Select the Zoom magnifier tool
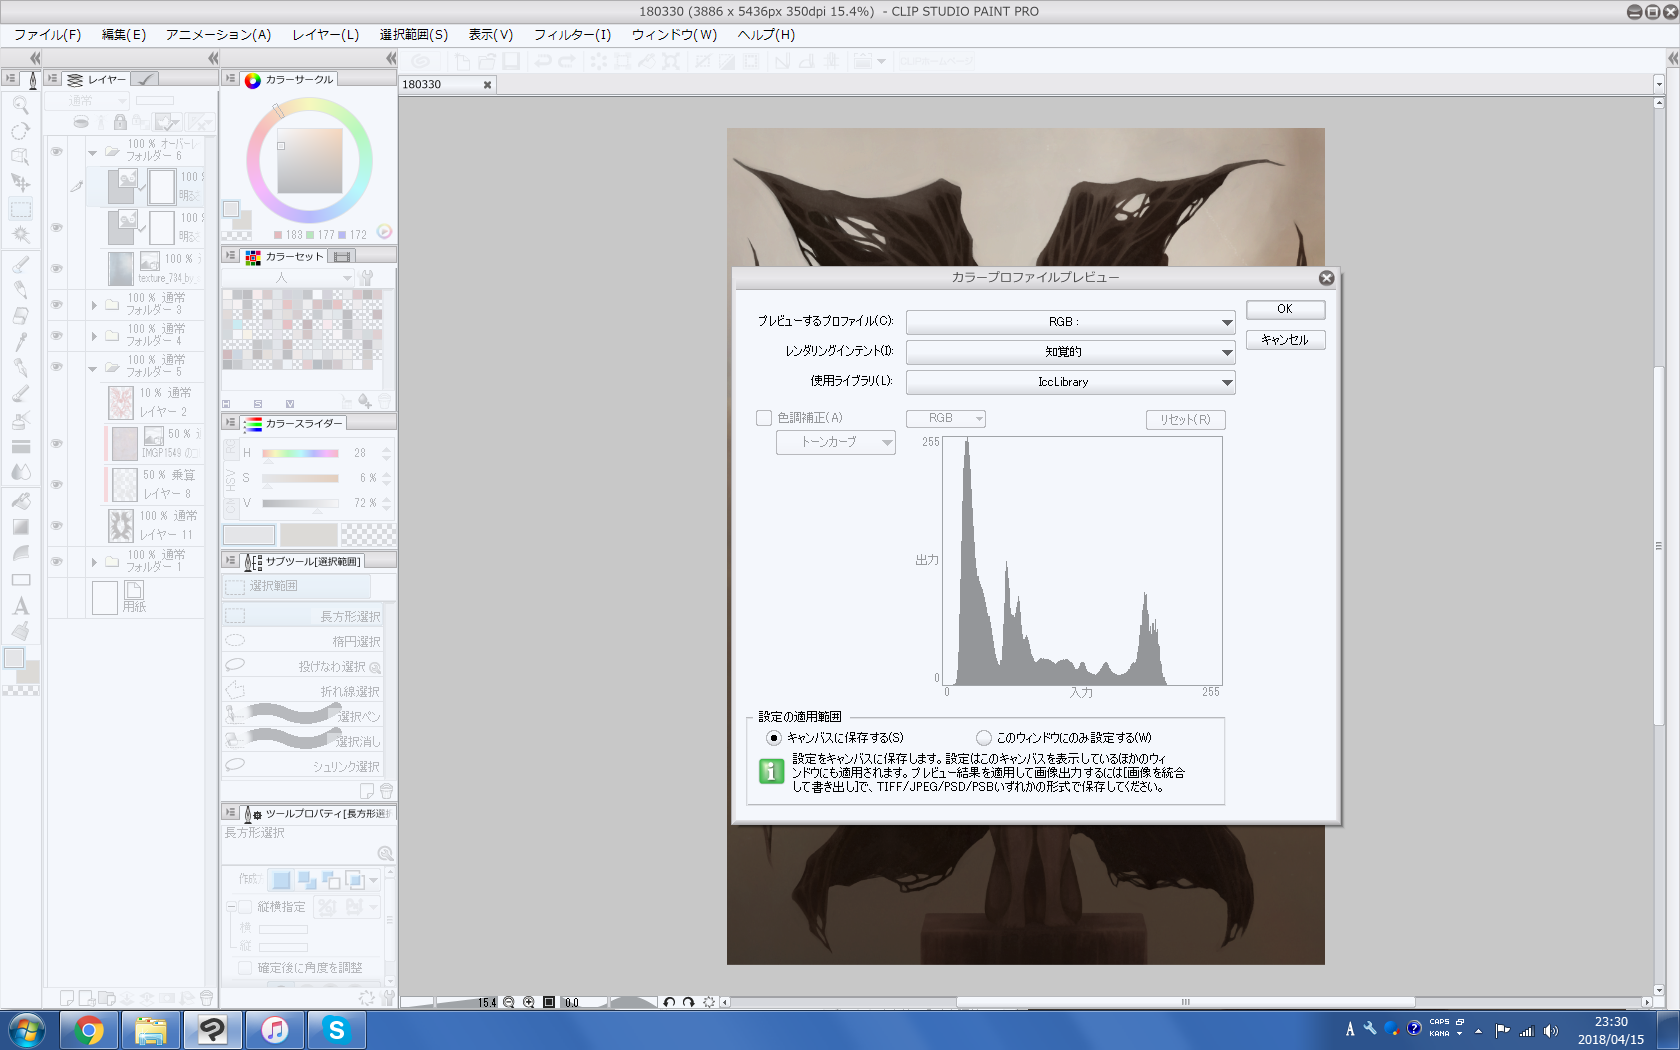 (x=20, y=105)
